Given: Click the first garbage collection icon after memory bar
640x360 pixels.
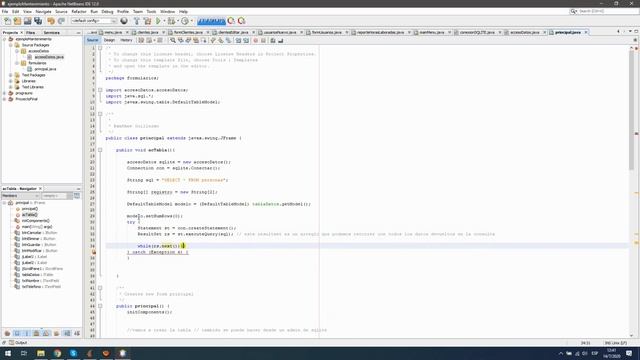Looking at the screenshot, I should 231,21.
